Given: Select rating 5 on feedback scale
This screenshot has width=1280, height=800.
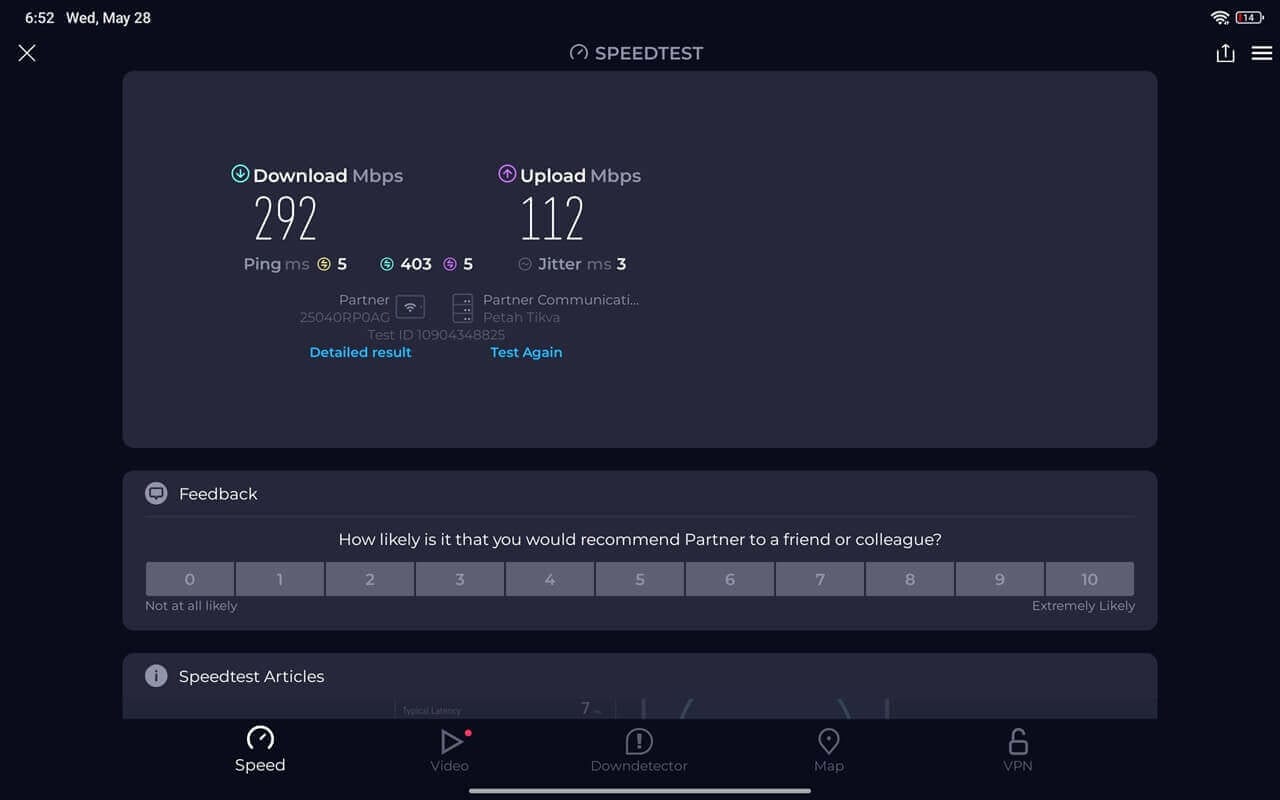Looking at the screenshot, I should pyautogui.click(x=640, y=579).
